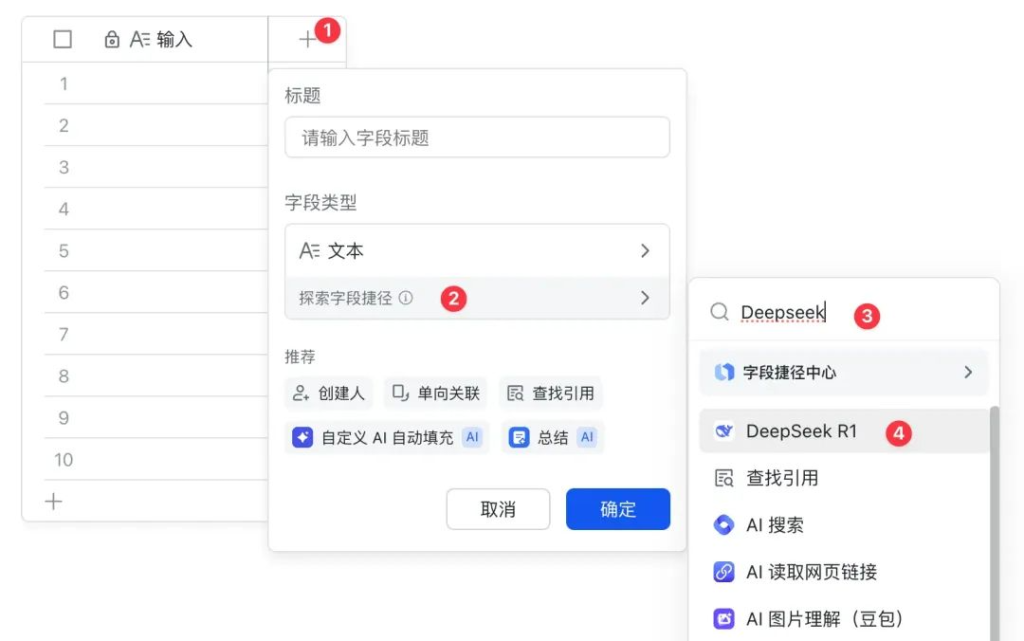The width and height of the screenshot is (1024, 641).
Task: Expand the 探索字段捷径 submenu arrow
Action: [x=645, y=298]
